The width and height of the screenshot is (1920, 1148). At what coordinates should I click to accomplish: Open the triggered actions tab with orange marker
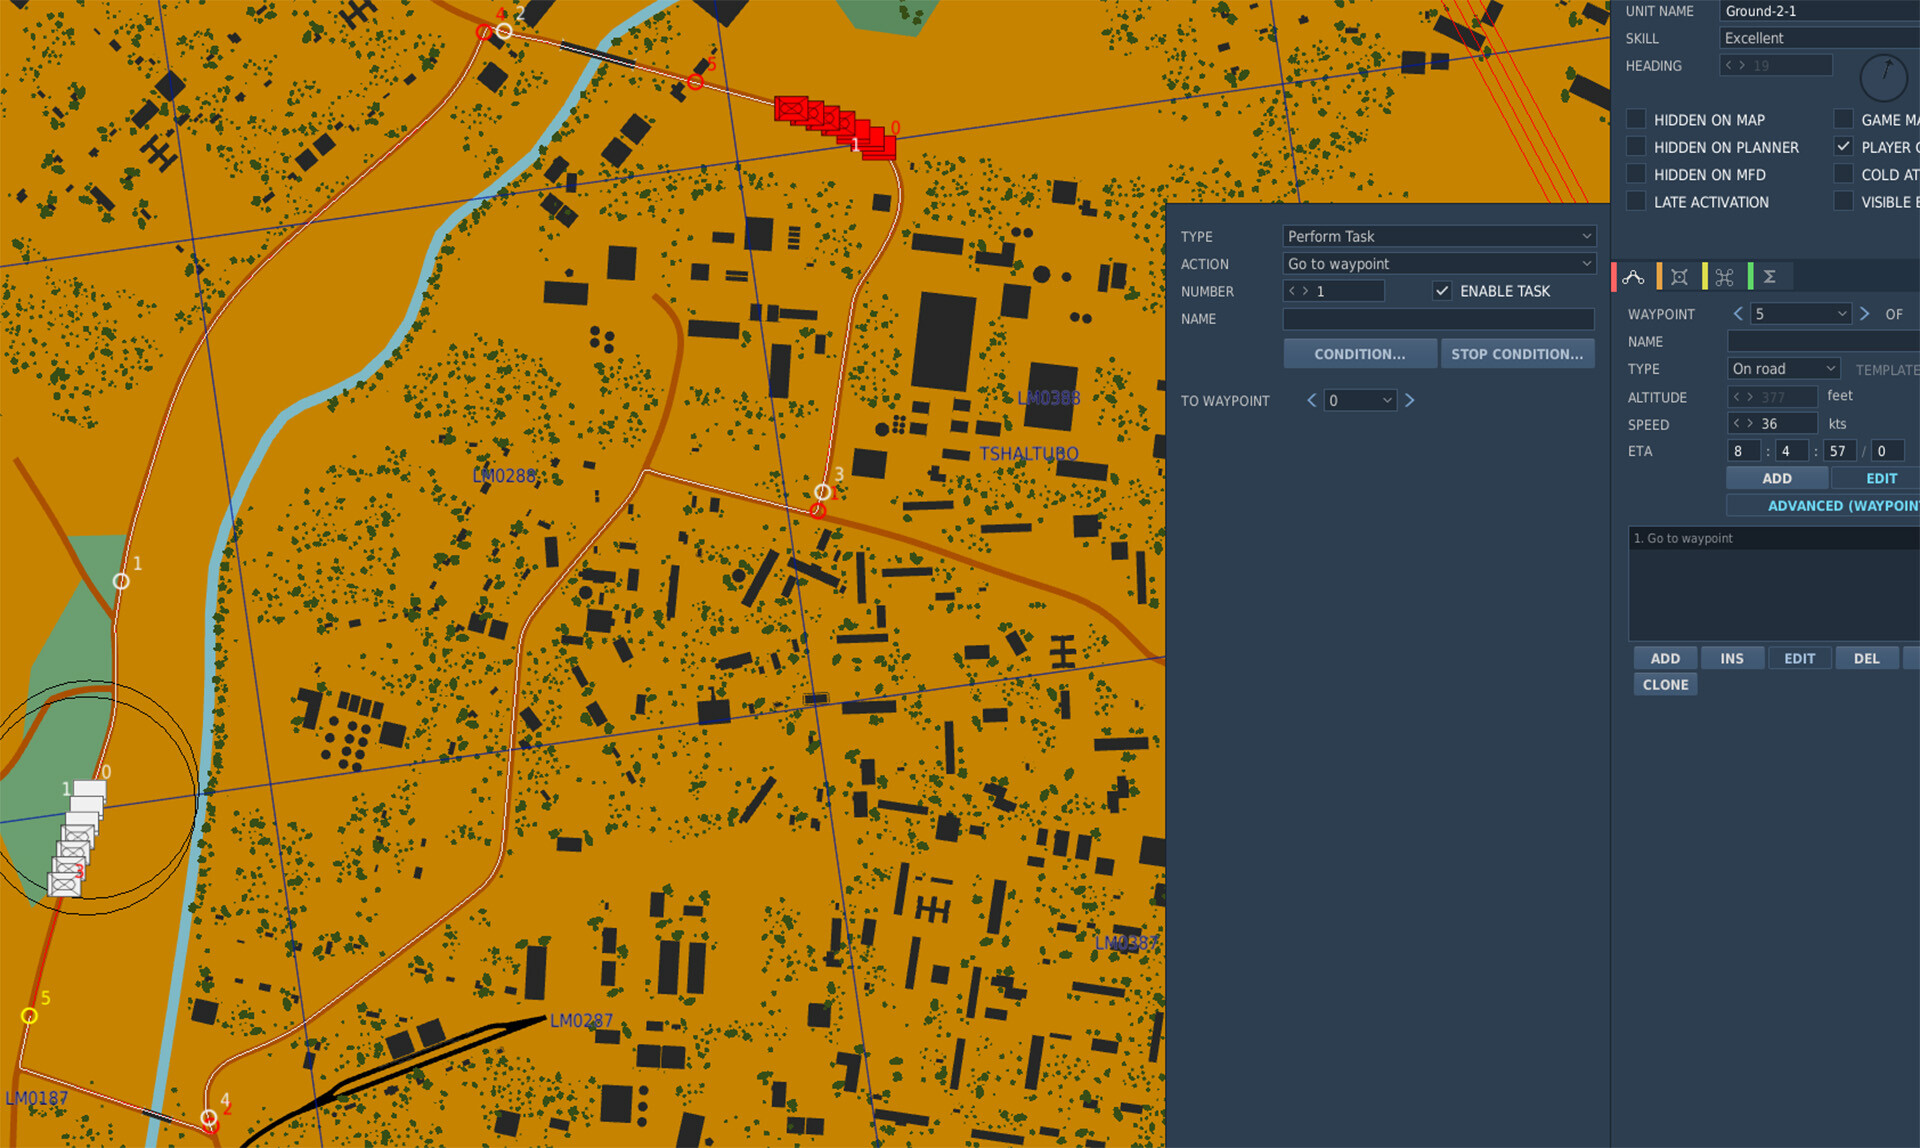click(1679, 277)
